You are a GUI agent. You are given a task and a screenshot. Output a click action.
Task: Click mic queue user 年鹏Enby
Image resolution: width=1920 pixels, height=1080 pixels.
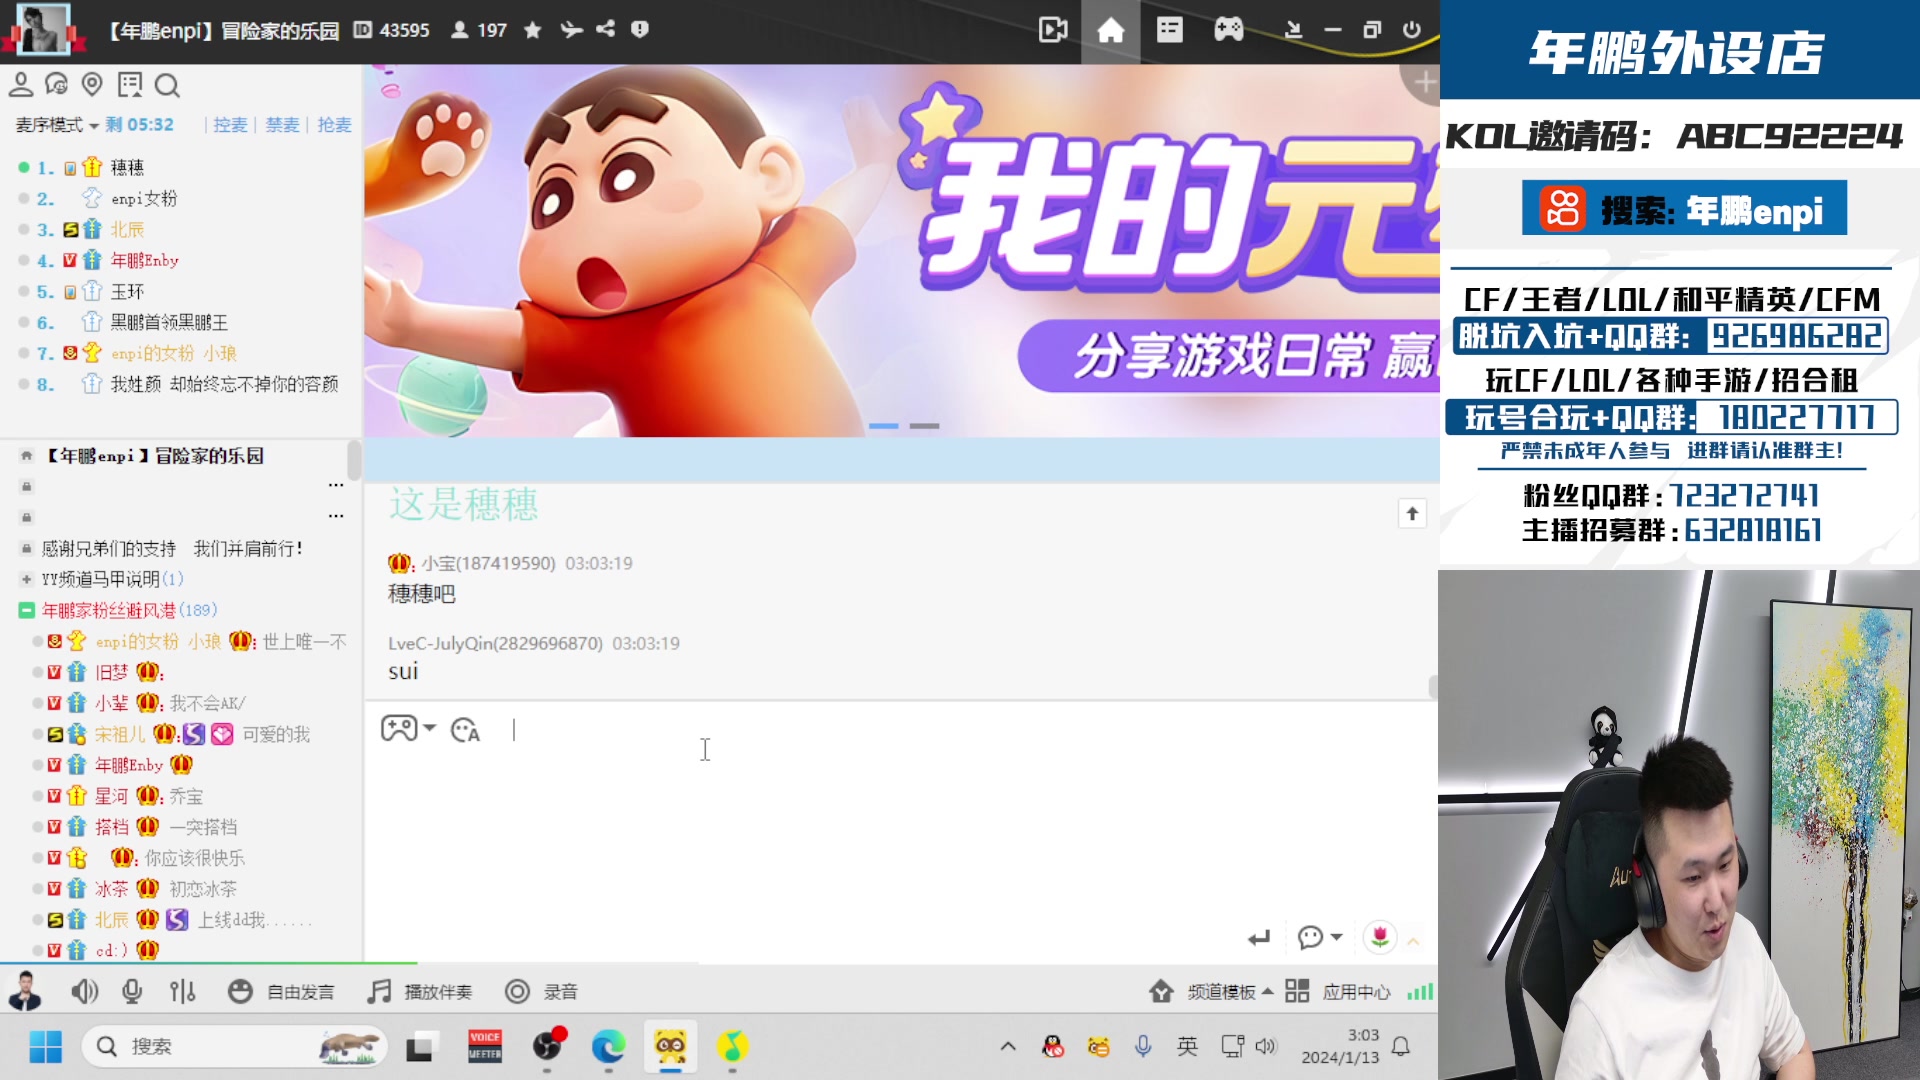tap(144, 261)
